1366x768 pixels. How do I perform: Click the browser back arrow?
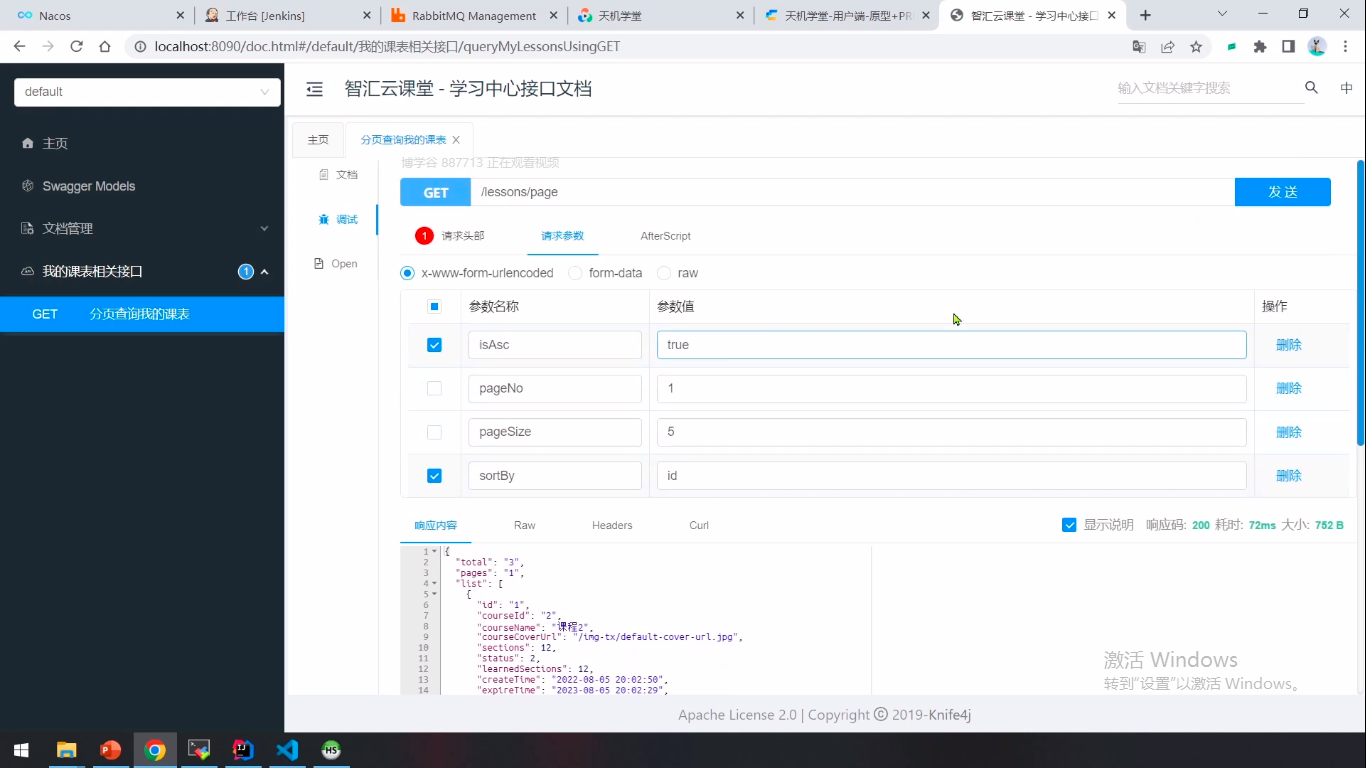coord(19,46)
